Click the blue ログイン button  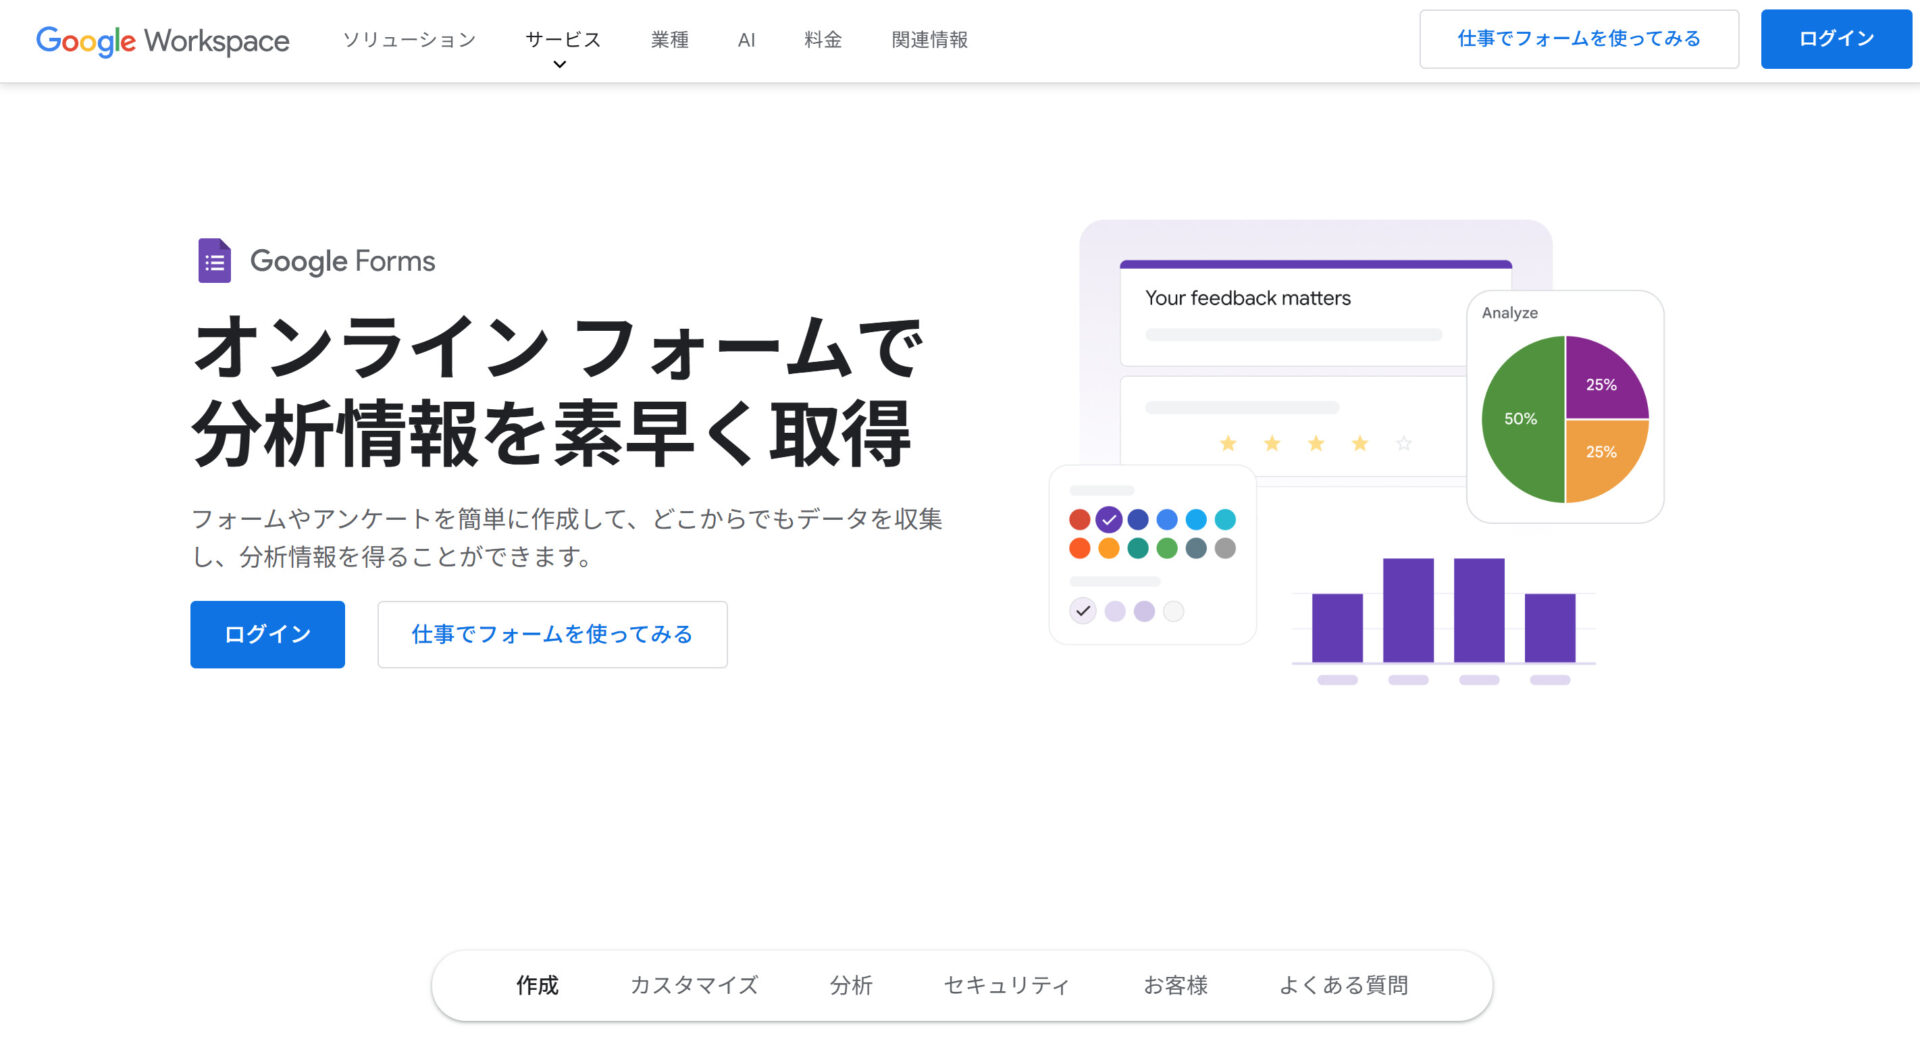[267, 634]
